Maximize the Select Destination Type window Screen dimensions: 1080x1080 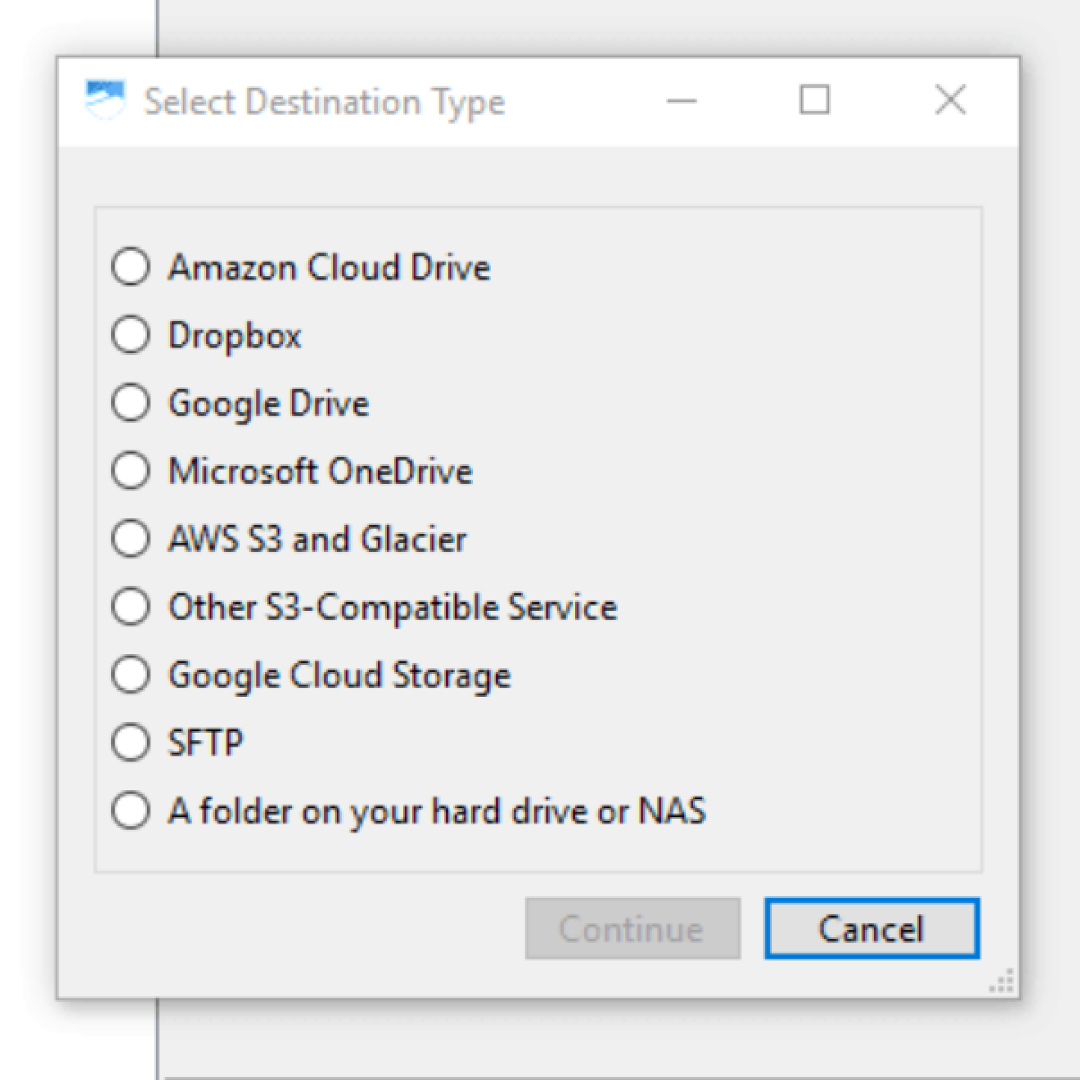pos(814,101)
